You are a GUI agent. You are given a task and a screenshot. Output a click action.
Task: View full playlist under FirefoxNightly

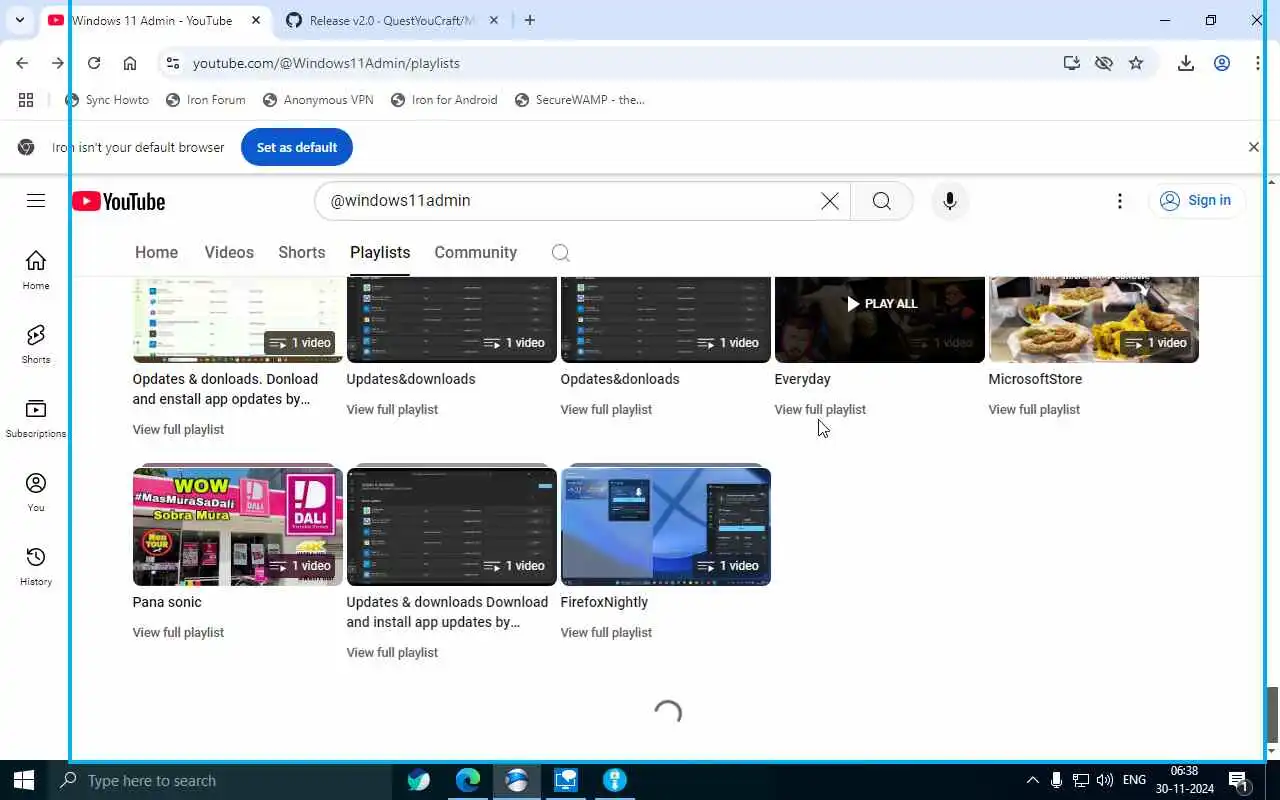click(x=606, y=632)
